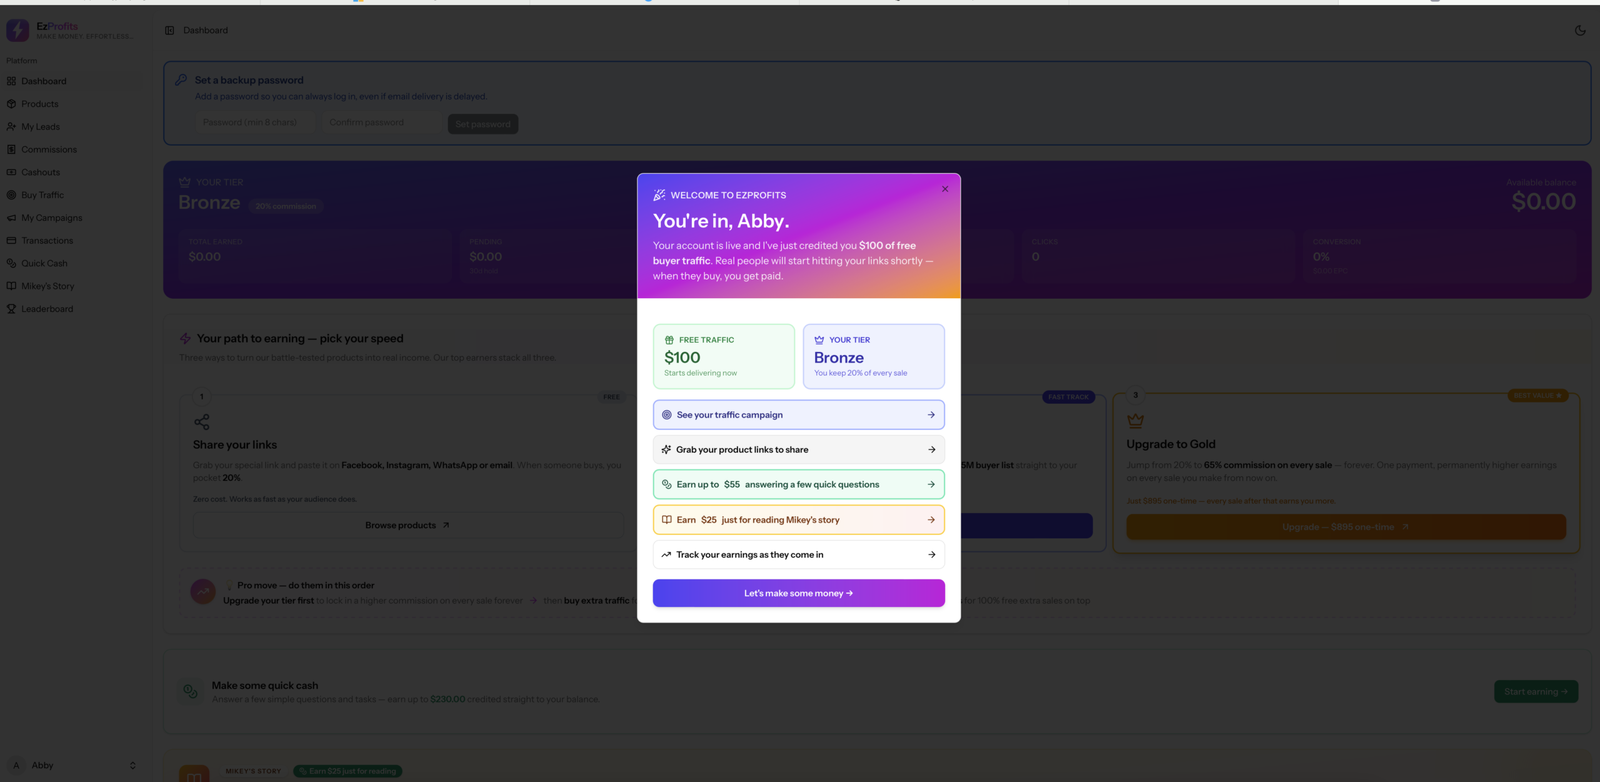Screen dimensions: 1600x782
Task: Click the coins icon on Earn up to $55 row
Action: tap(667, 485)
